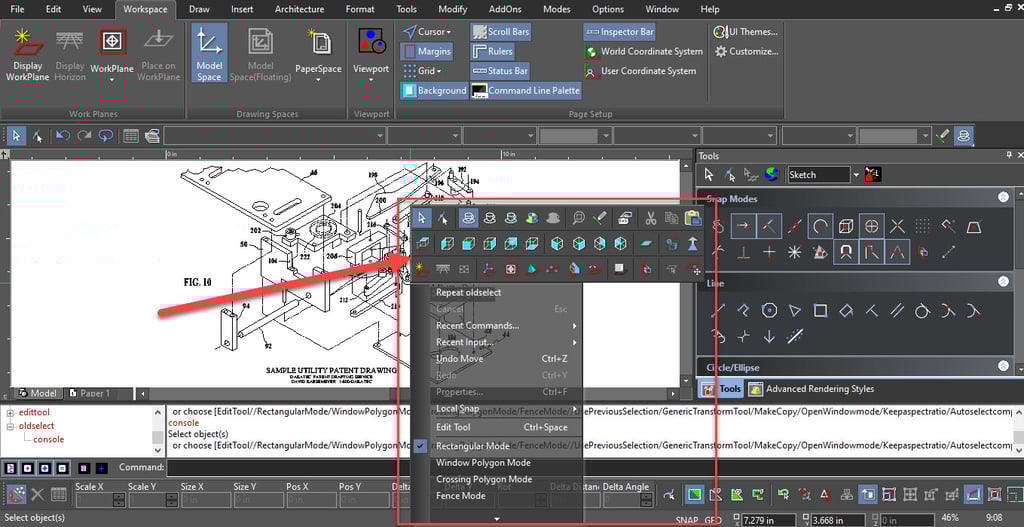
Task: Click the Paste clipboard icon in floating toolbar
Action: click(x=693, y=218)
